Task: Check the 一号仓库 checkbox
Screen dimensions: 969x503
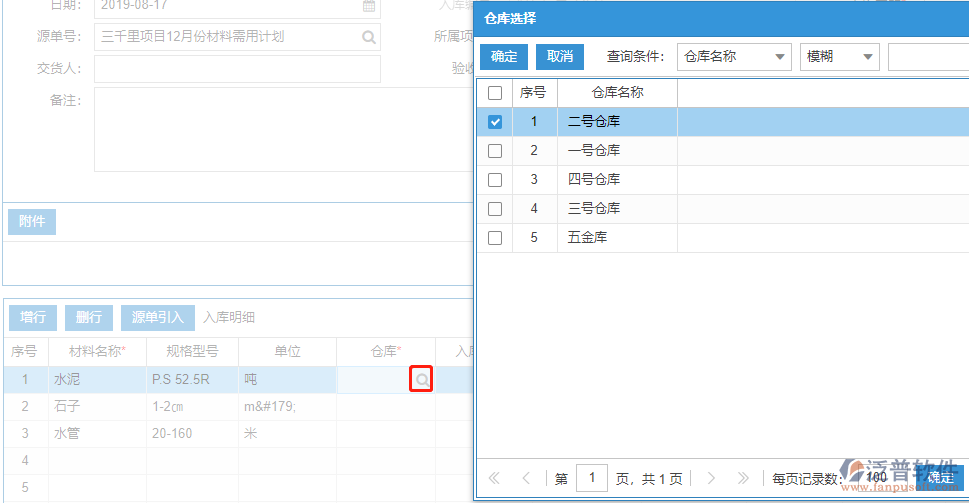Action: [x=494, y=151]
